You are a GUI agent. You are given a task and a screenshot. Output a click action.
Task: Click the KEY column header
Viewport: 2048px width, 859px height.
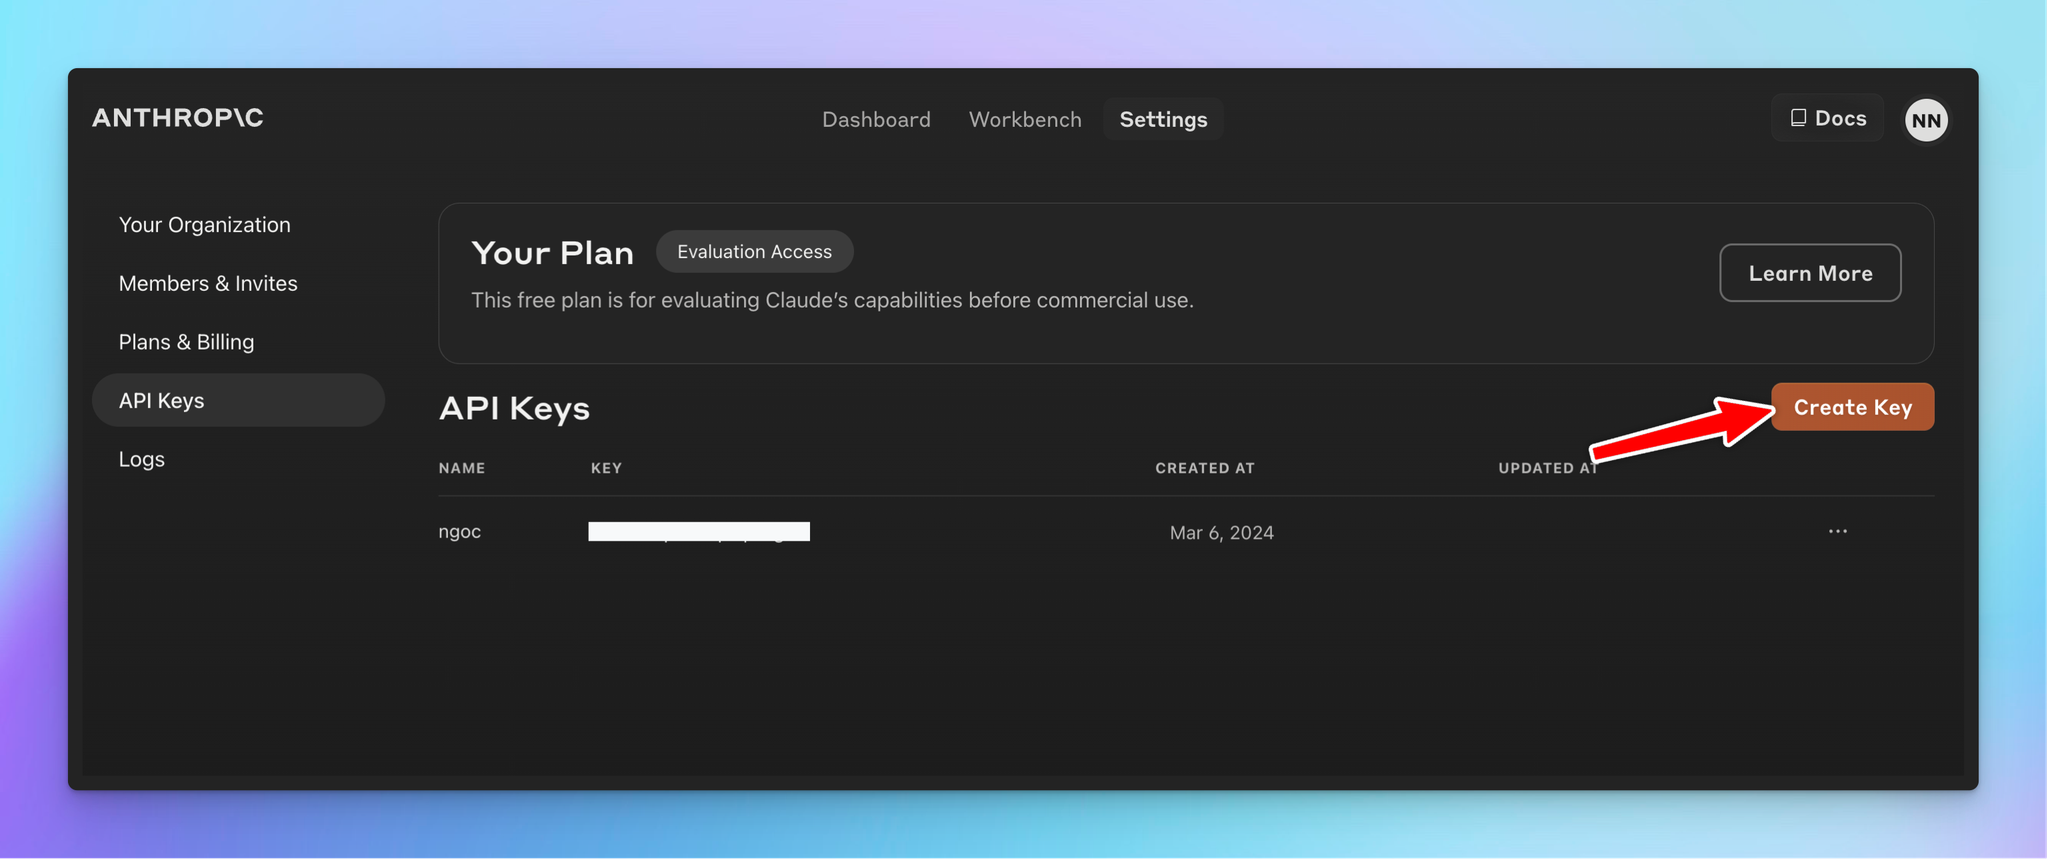(606, 468)
